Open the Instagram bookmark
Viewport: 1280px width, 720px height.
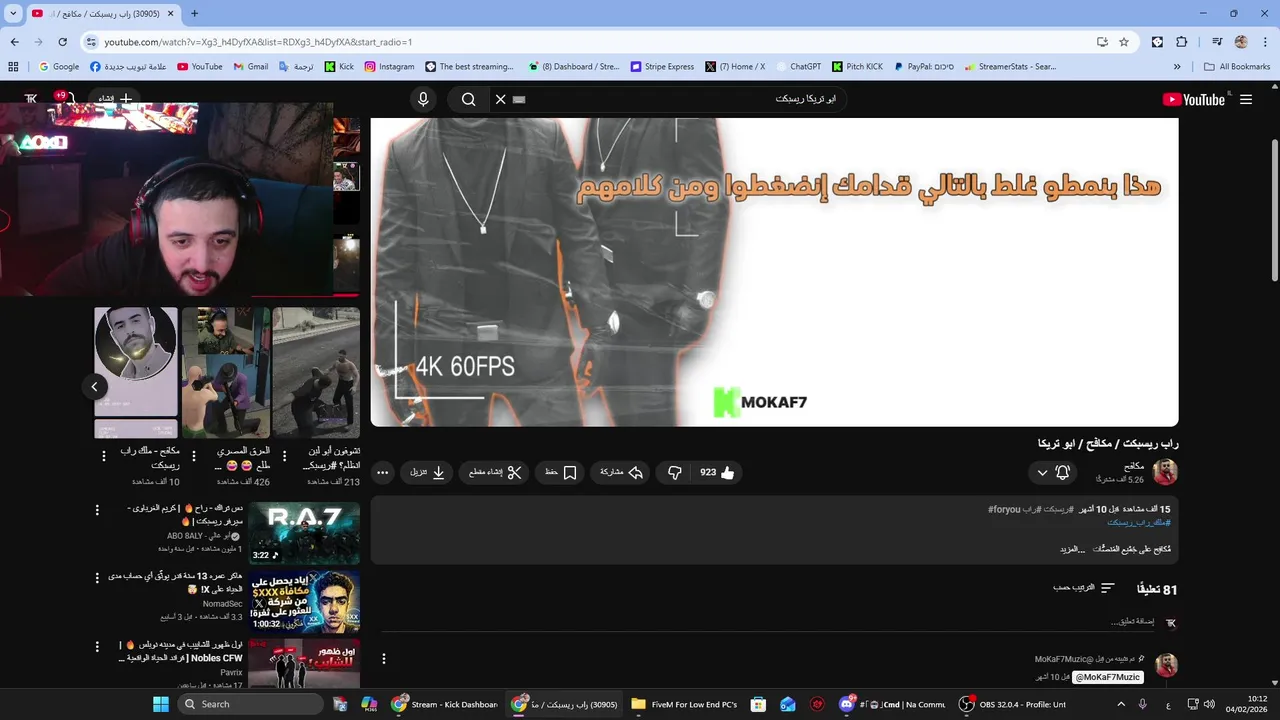coord(389,67)
